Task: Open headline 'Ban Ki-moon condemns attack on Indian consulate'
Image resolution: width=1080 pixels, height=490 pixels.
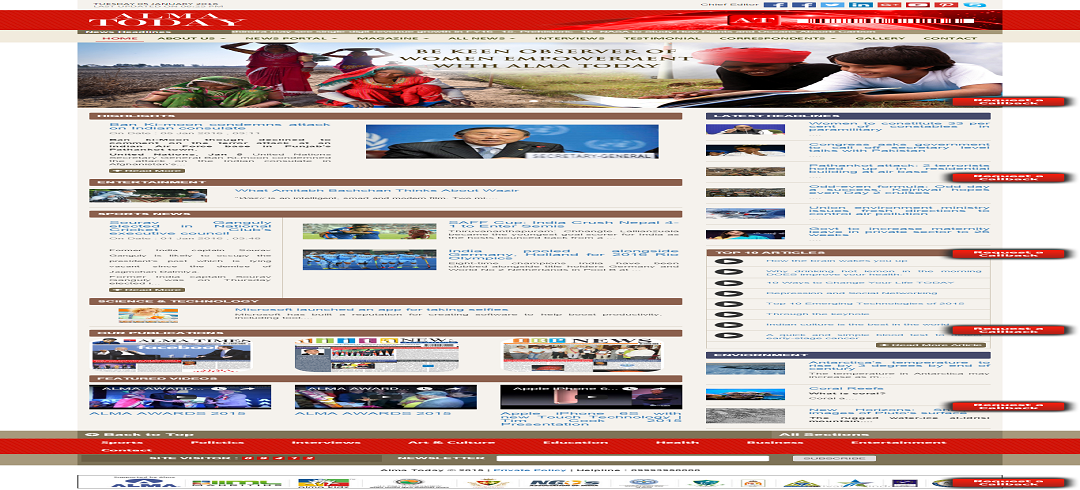Action: [220, 126]
